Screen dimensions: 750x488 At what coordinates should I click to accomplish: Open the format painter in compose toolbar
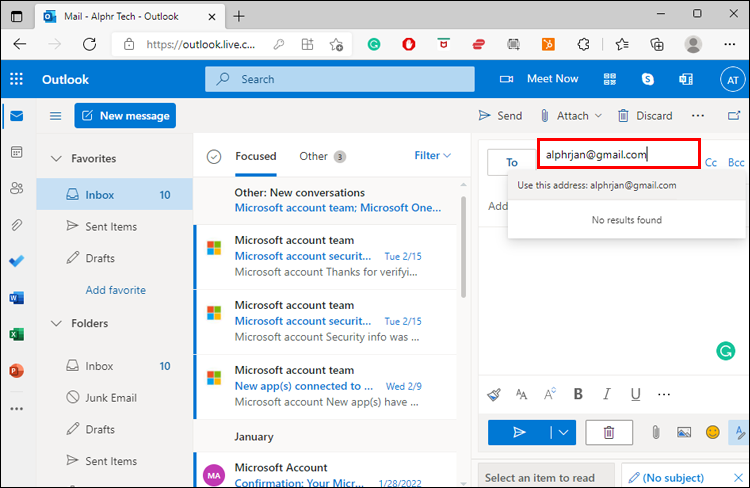[x=494, y=394]
